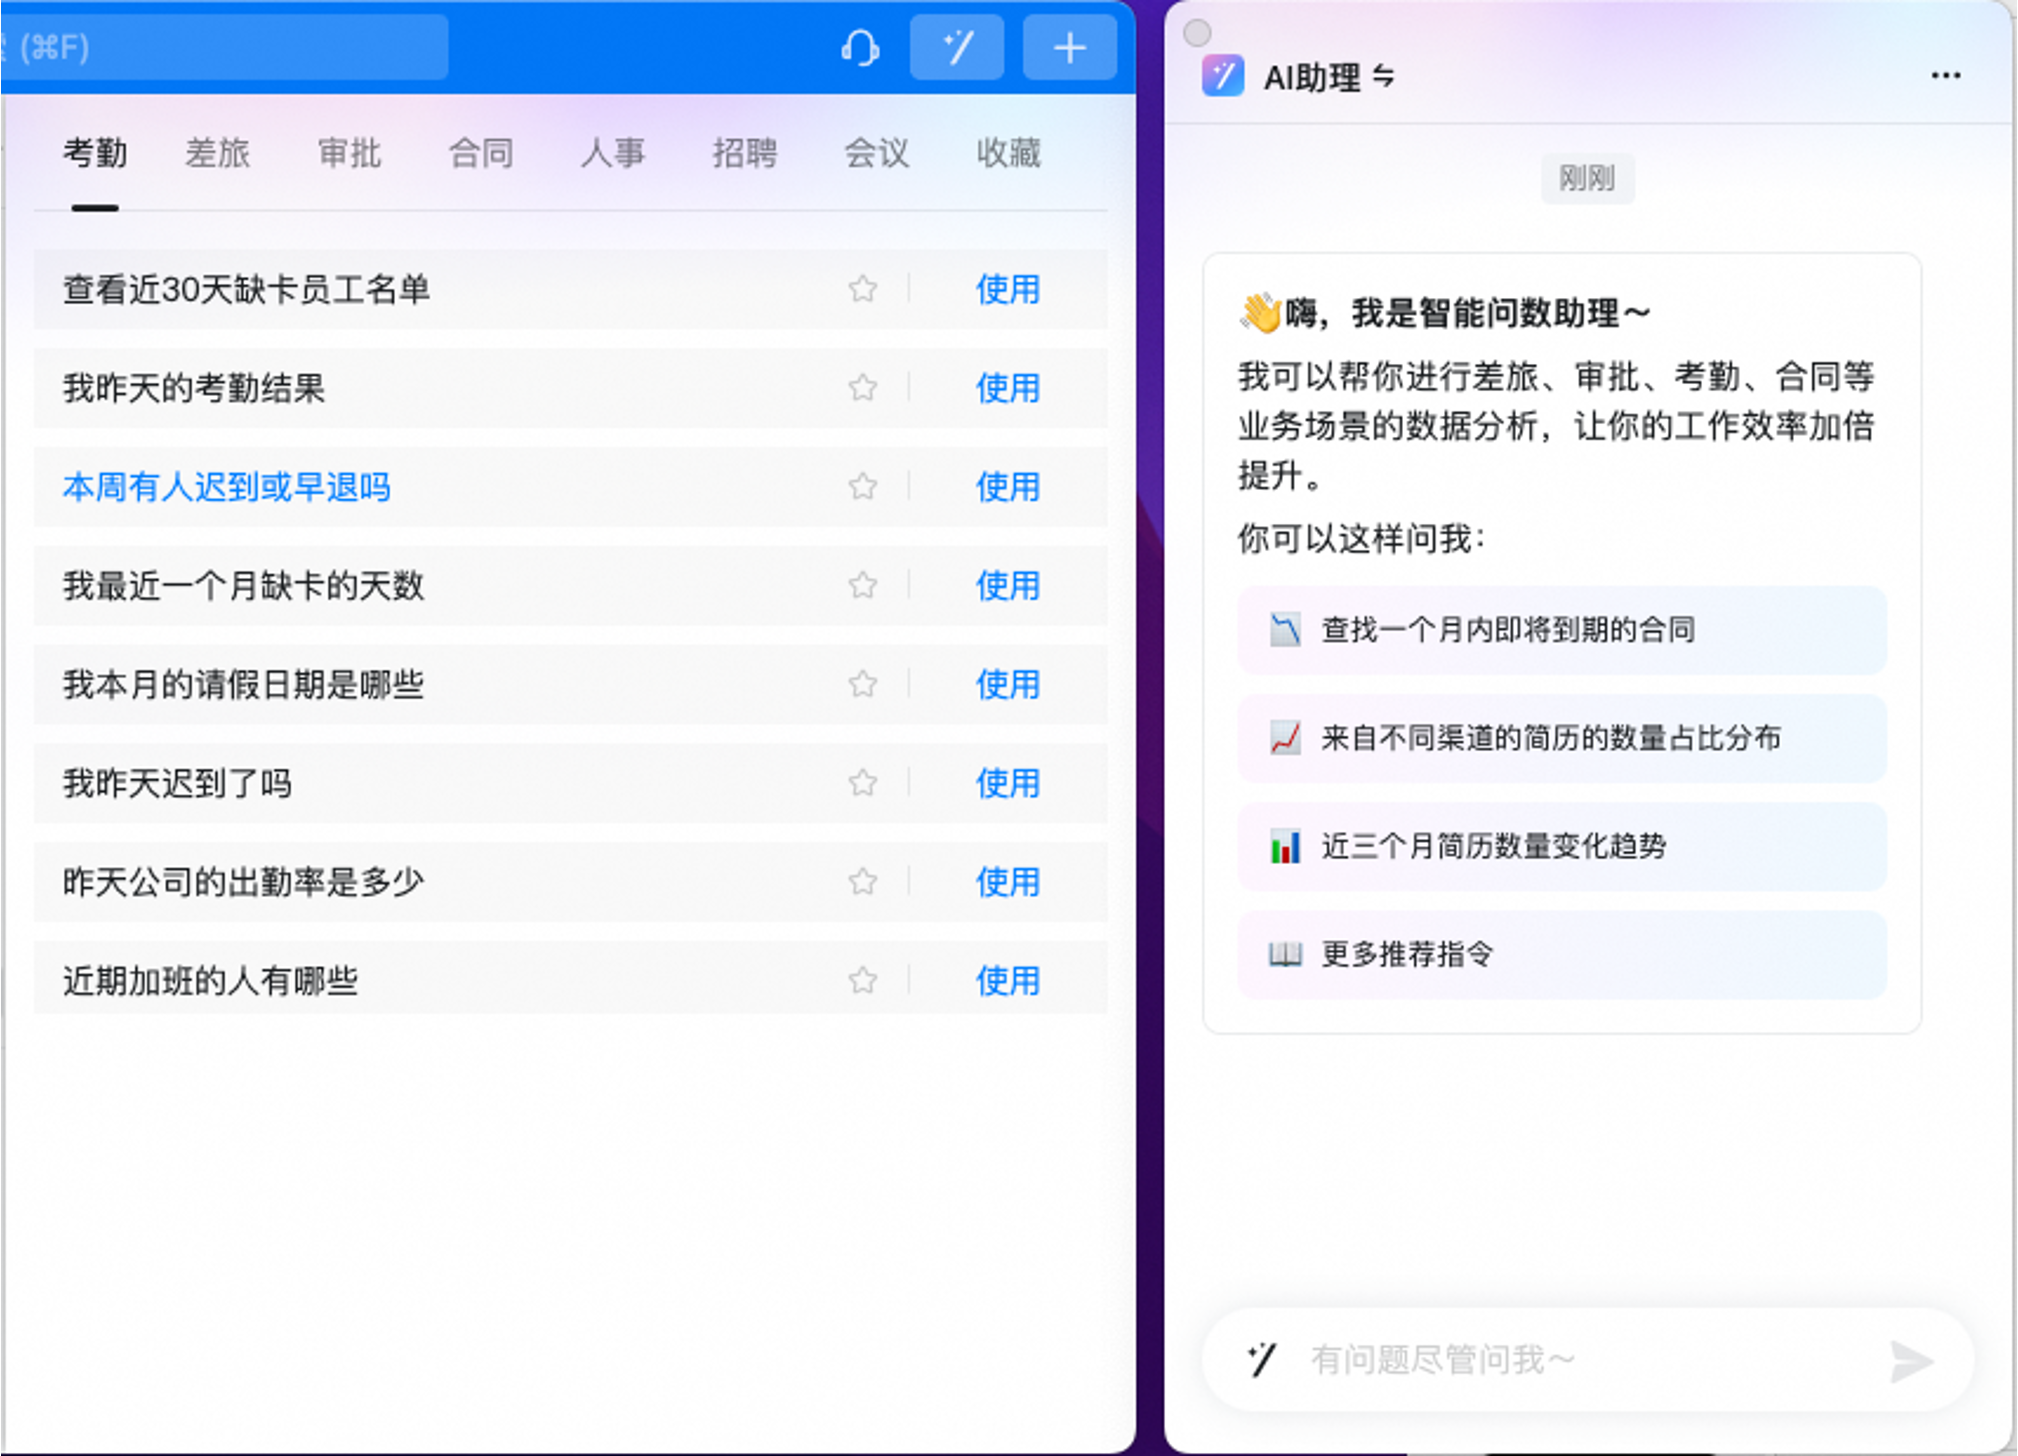2018x1456 pixels.
Task: Favorite star for 我本月的请假日期是哪些
Action: pyautogui.click(x=863, y=684)
